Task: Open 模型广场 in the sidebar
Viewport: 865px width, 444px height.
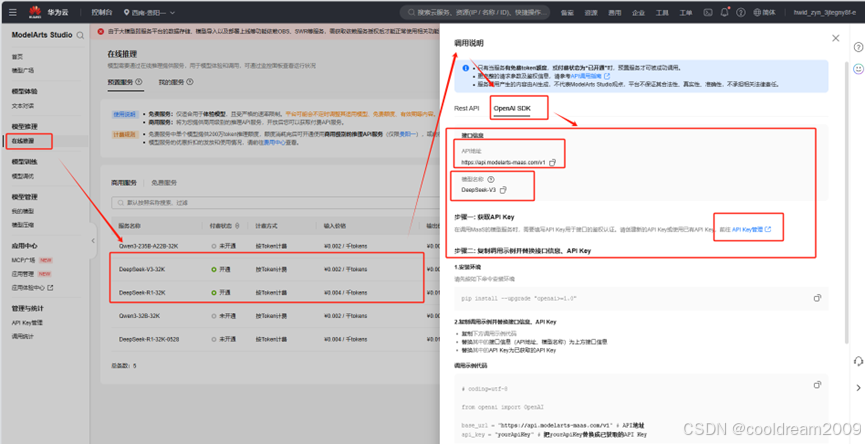Action: (x=23, y=71)
